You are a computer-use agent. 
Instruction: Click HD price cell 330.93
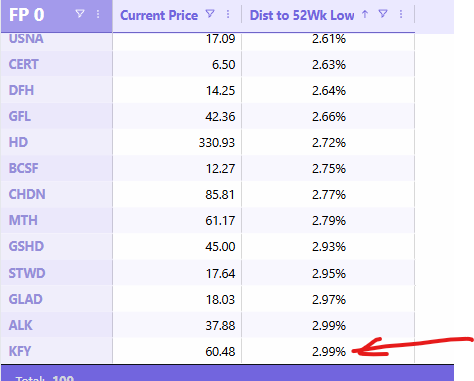click(x=217, y=143)
